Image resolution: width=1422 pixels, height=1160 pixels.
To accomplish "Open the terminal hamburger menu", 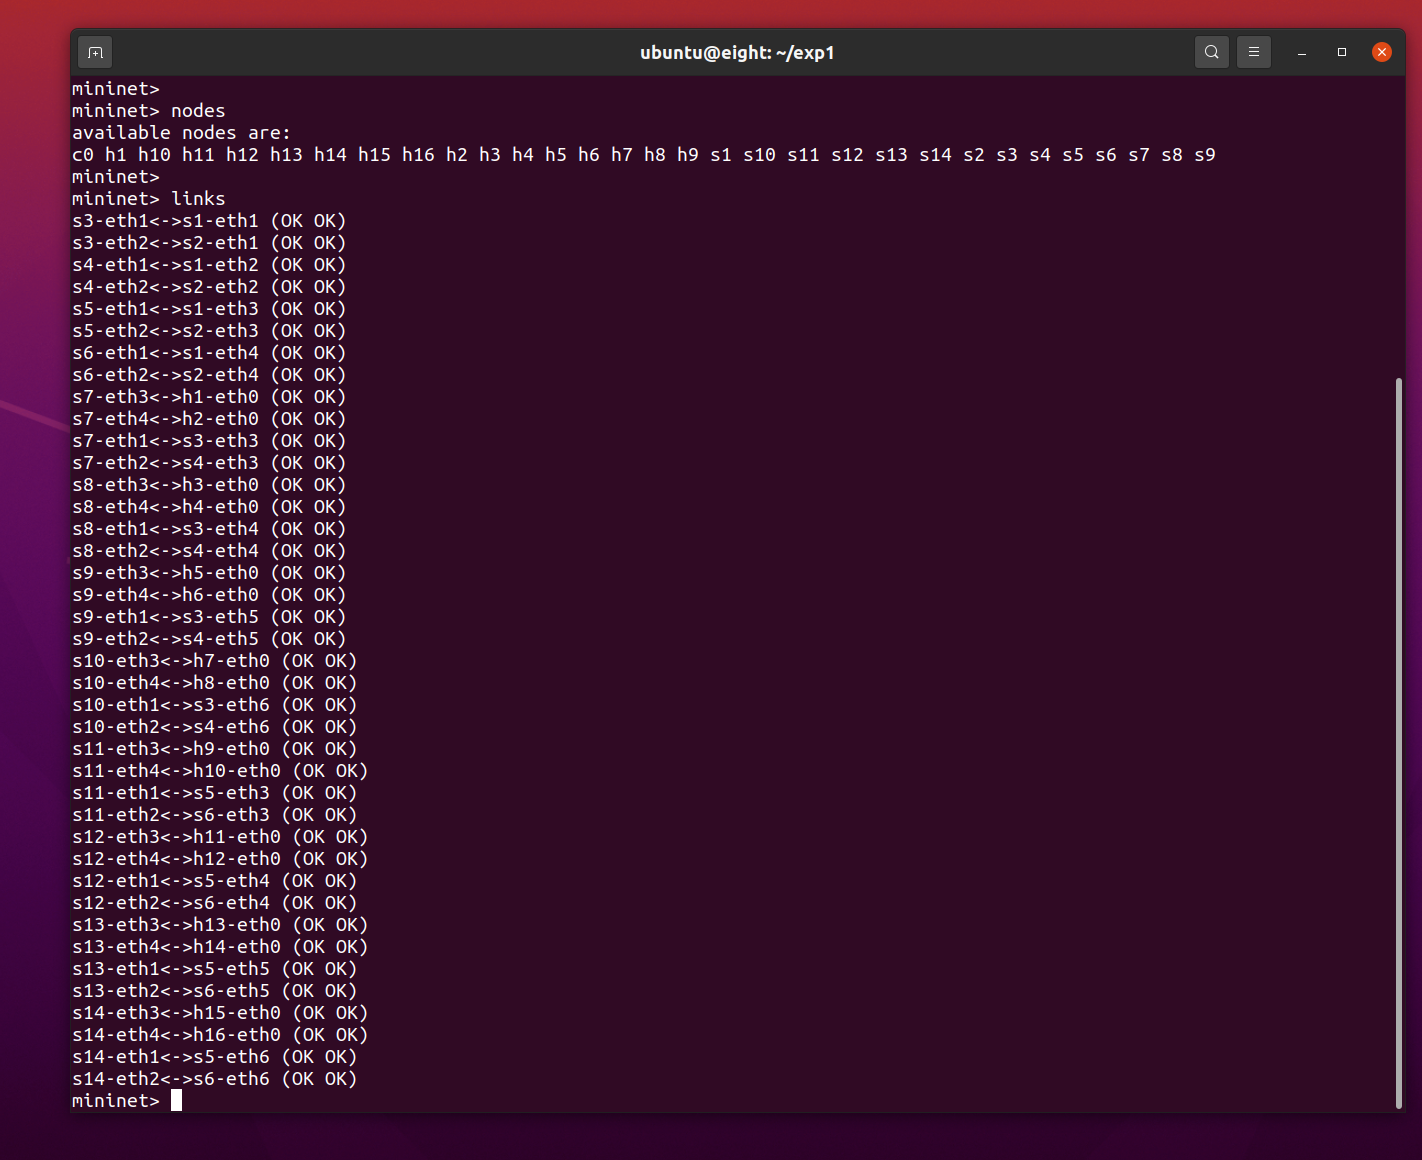I will [x=1253, y=52].
